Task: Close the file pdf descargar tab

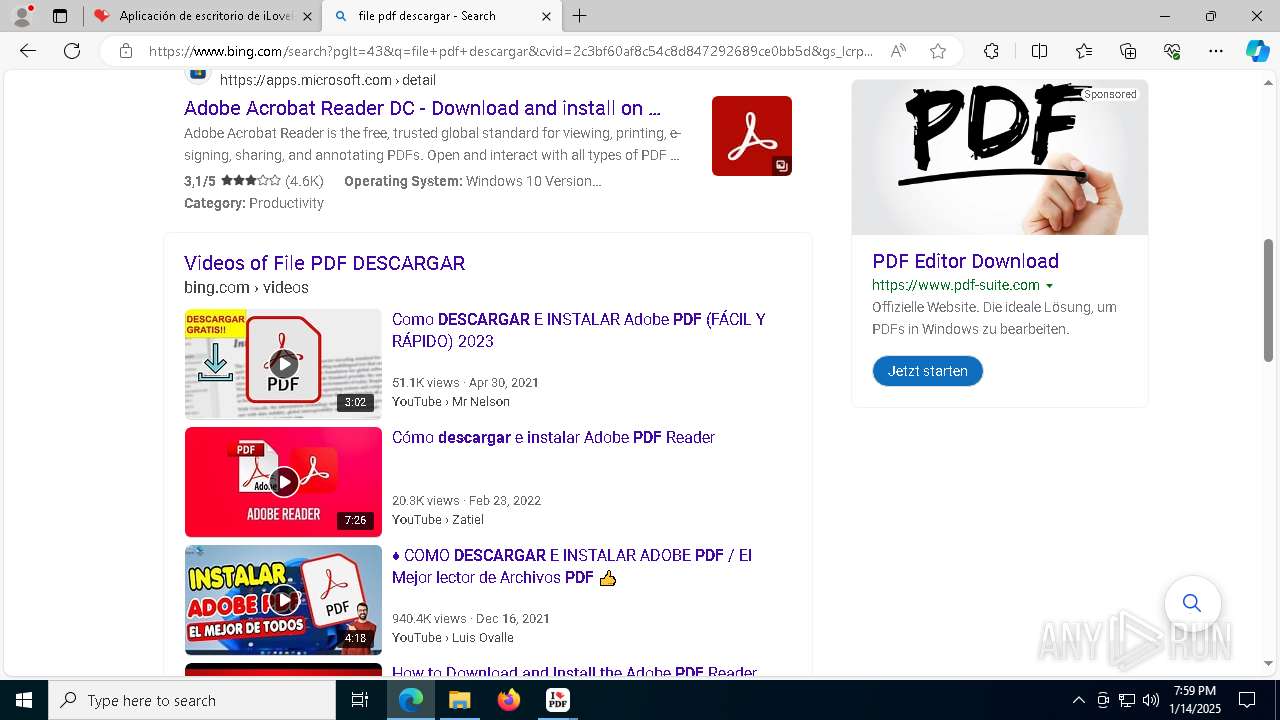Action: 546,16
